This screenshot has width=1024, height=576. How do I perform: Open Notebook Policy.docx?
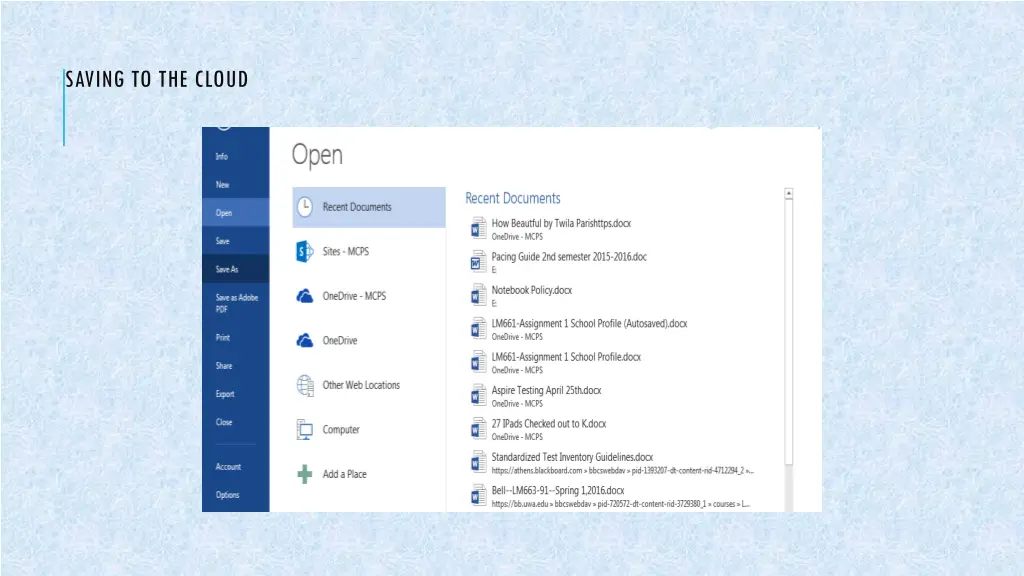[x=532, y=290]
